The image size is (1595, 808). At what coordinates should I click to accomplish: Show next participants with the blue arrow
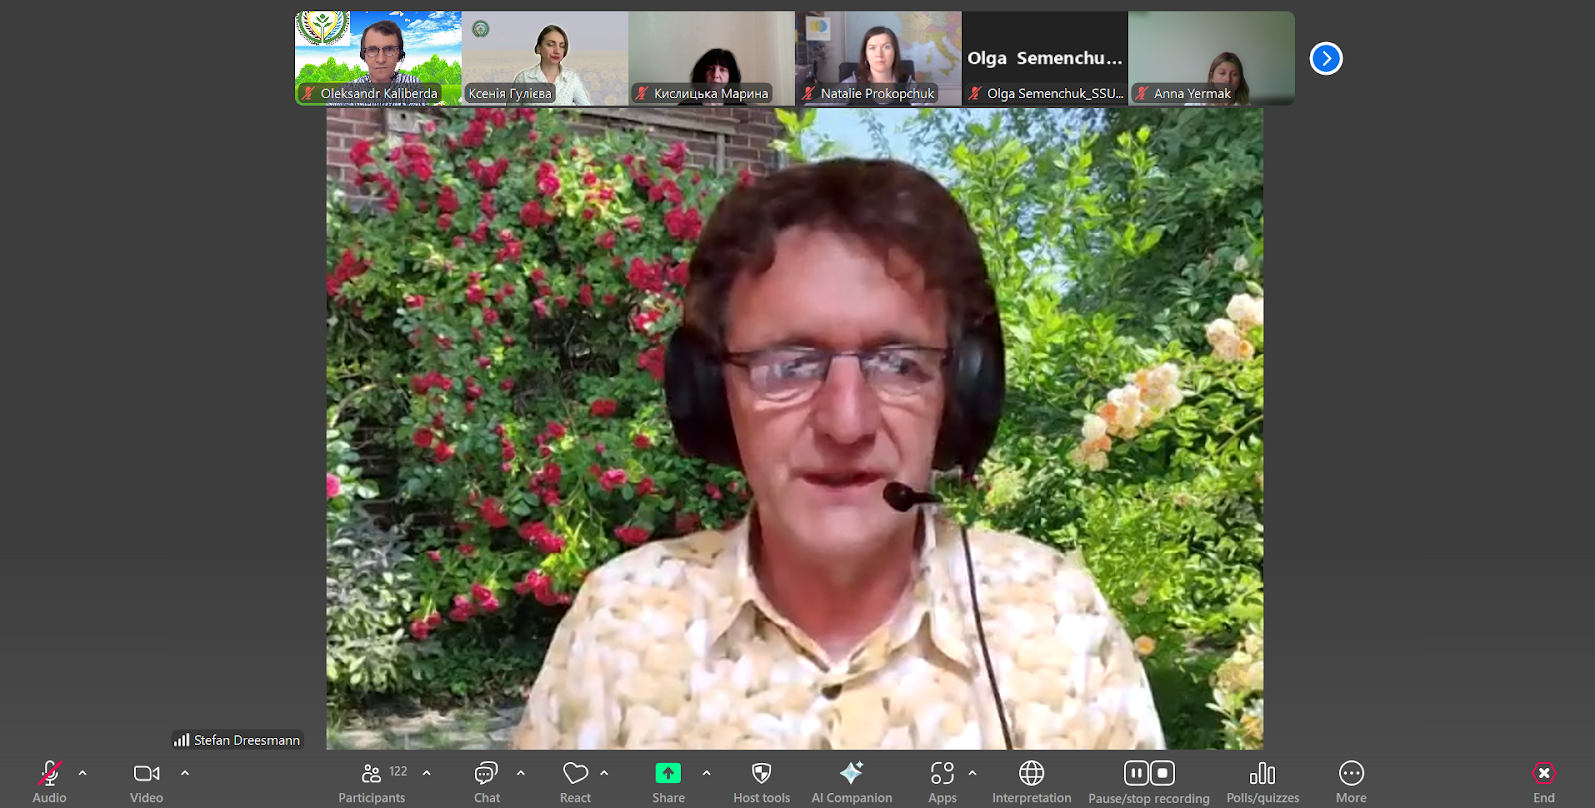(1326, 58)
